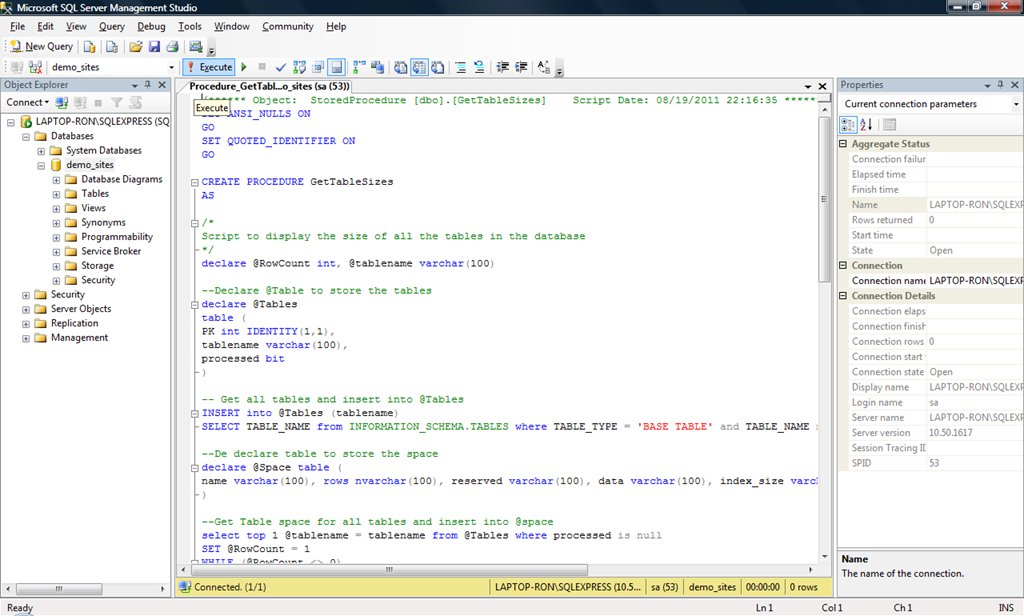Viewport: 1024px width, 616px height.
Task: Click the Object Explorer horizontal scrollbar thumb
Action: [x=59, y=589]
